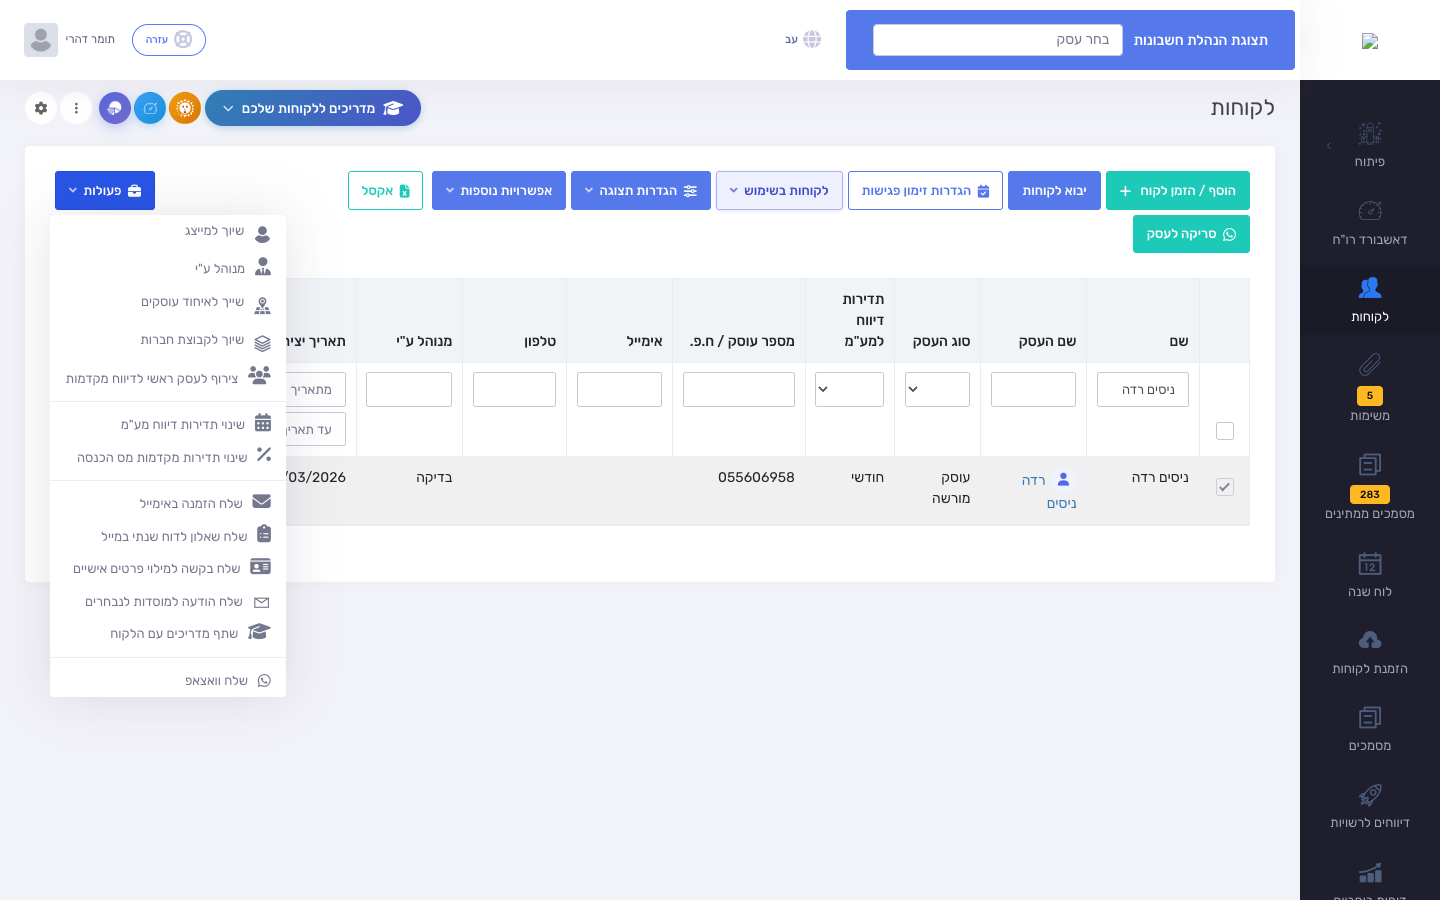1440x900 pixels.
Task: Open מסמכים sidebar icon
Action: tap(1369, 717)
